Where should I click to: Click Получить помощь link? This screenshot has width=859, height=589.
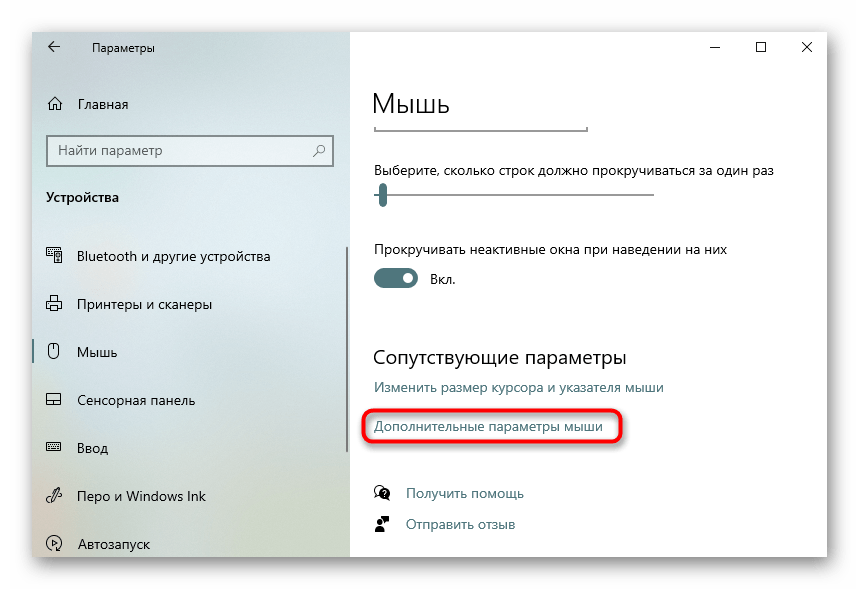click(464, 493)
